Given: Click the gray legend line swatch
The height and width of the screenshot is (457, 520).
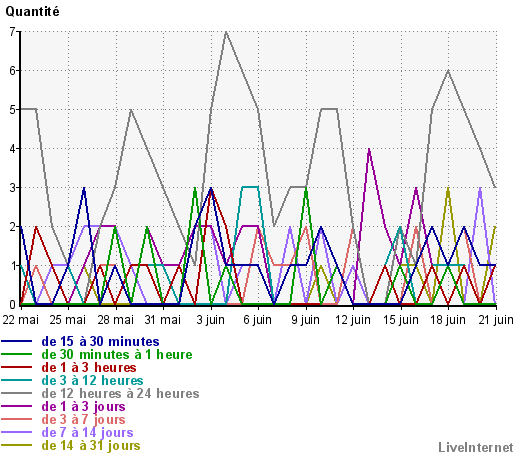Looking at the screenshot, I should [17, 393].
